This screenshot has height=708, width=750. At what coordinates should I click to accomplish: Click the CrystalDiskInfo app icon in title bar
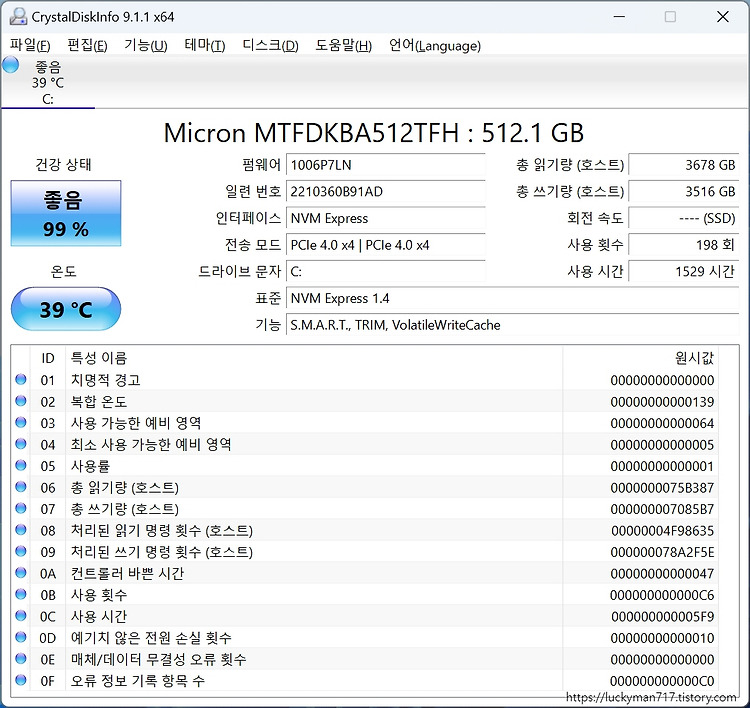18,17
